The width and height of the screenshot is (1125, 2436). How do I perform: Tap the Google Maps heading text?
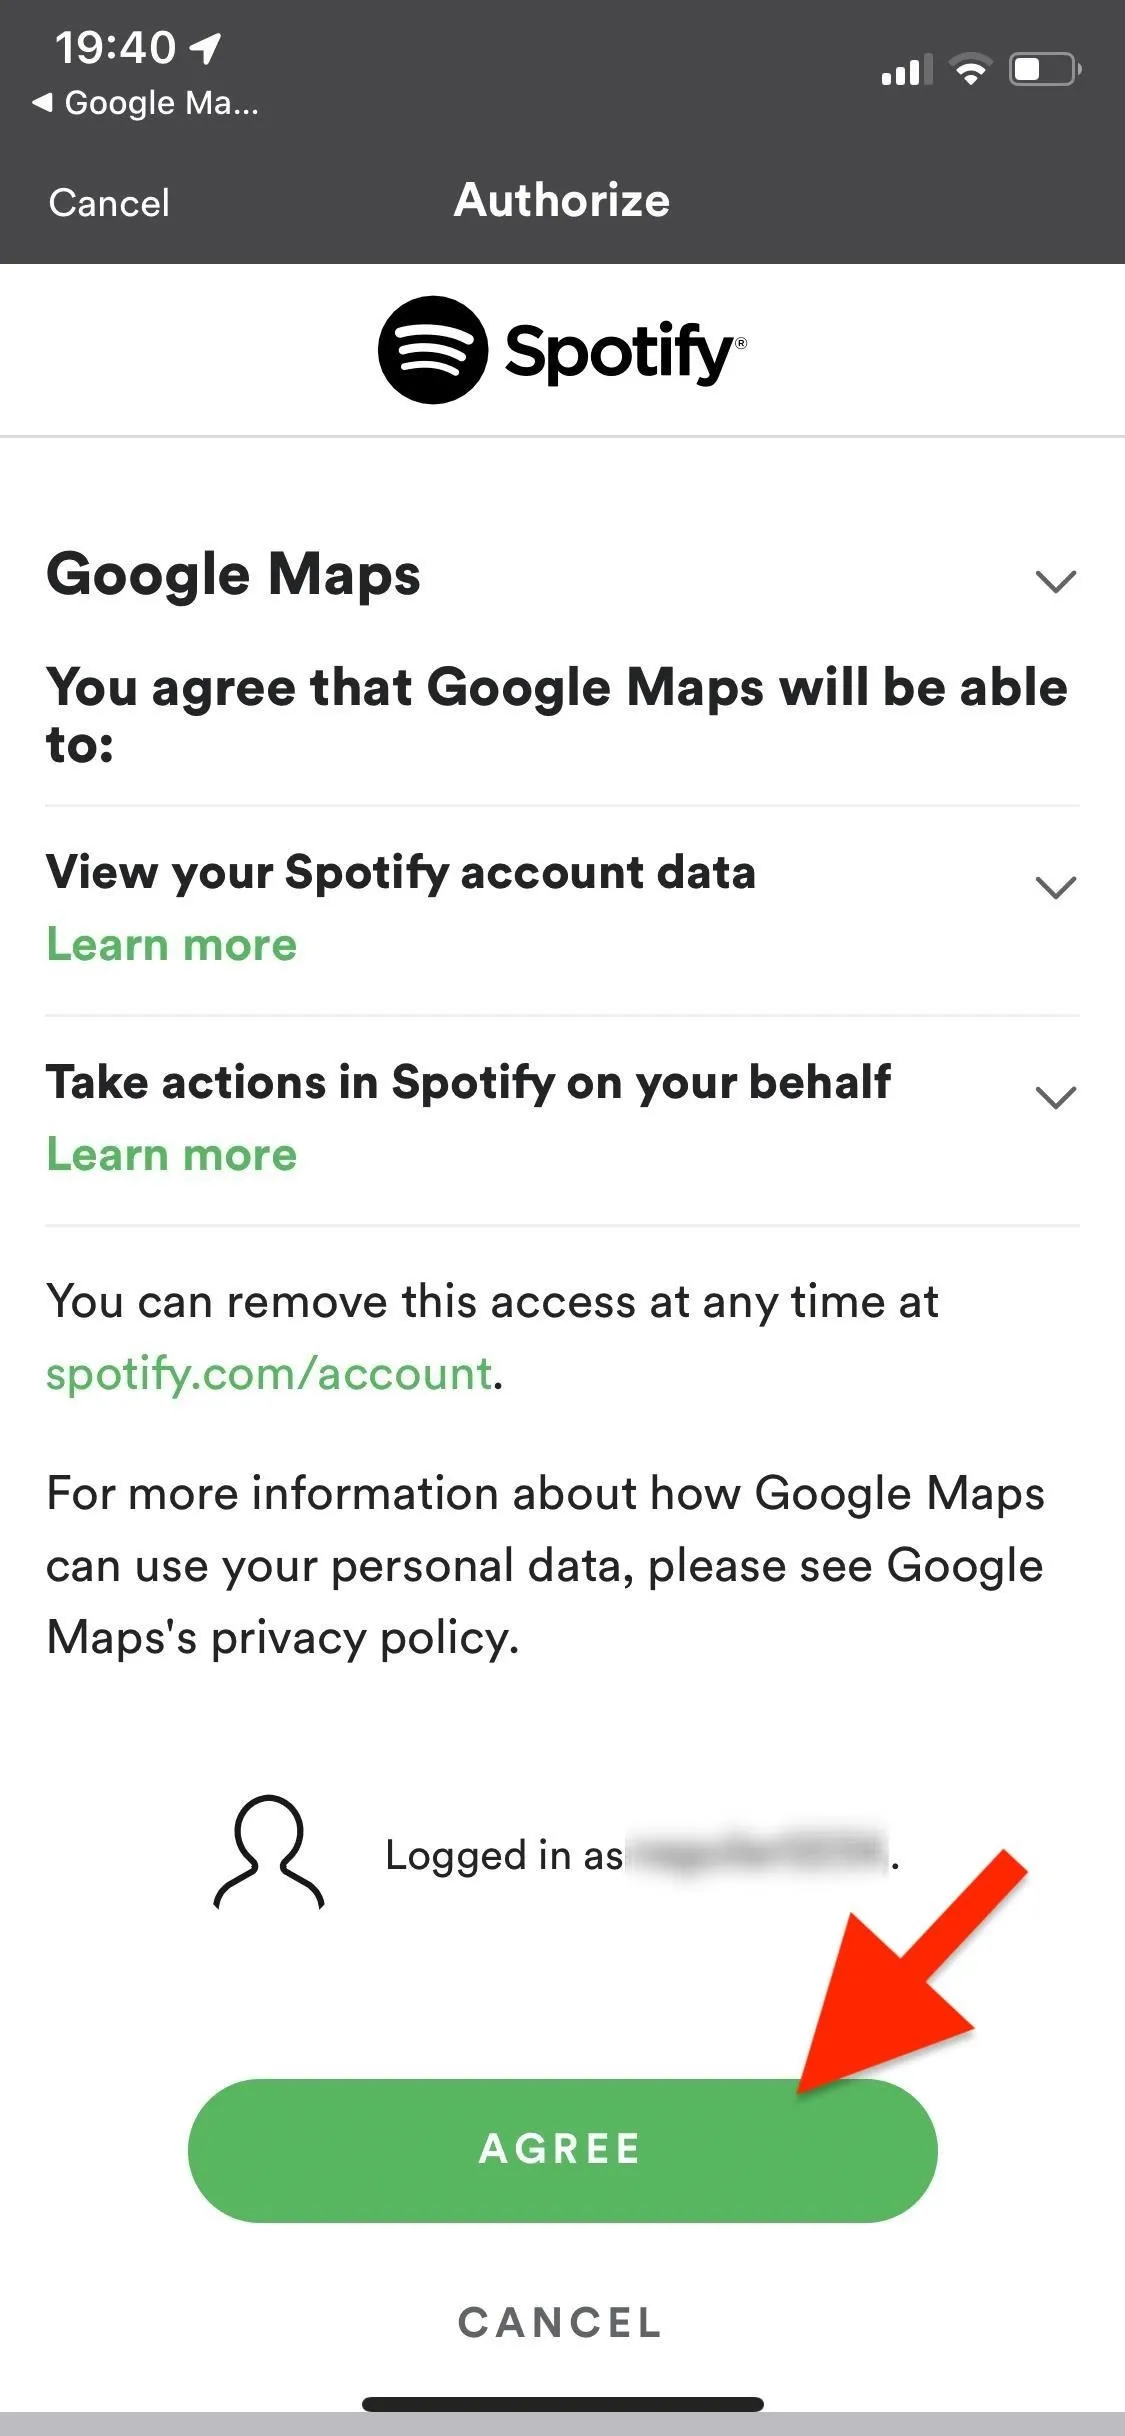point(234,575)
